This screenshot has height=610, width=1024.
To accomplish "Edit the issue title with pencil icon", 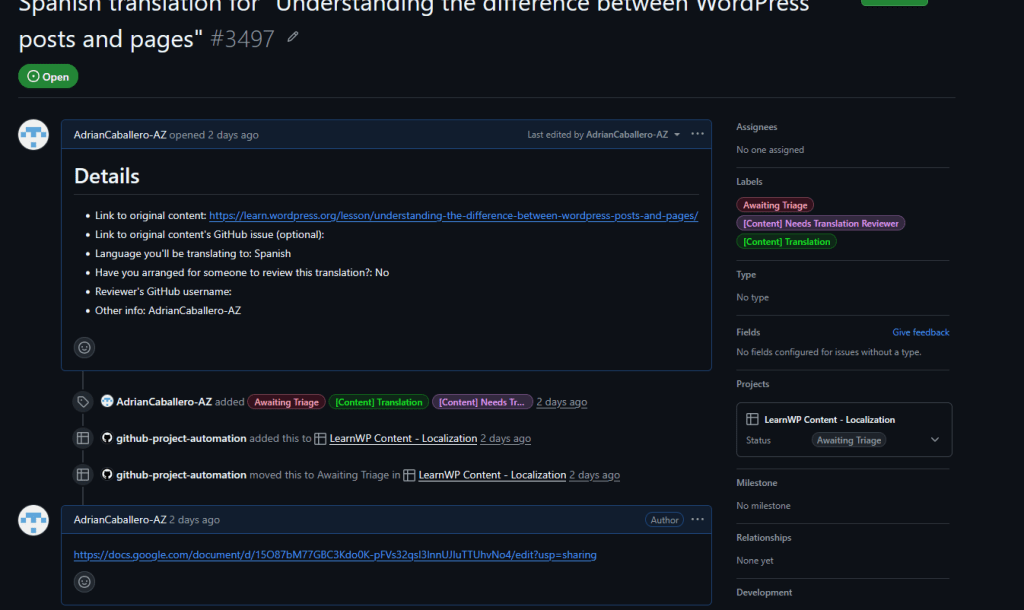I will tap(293, 37).
